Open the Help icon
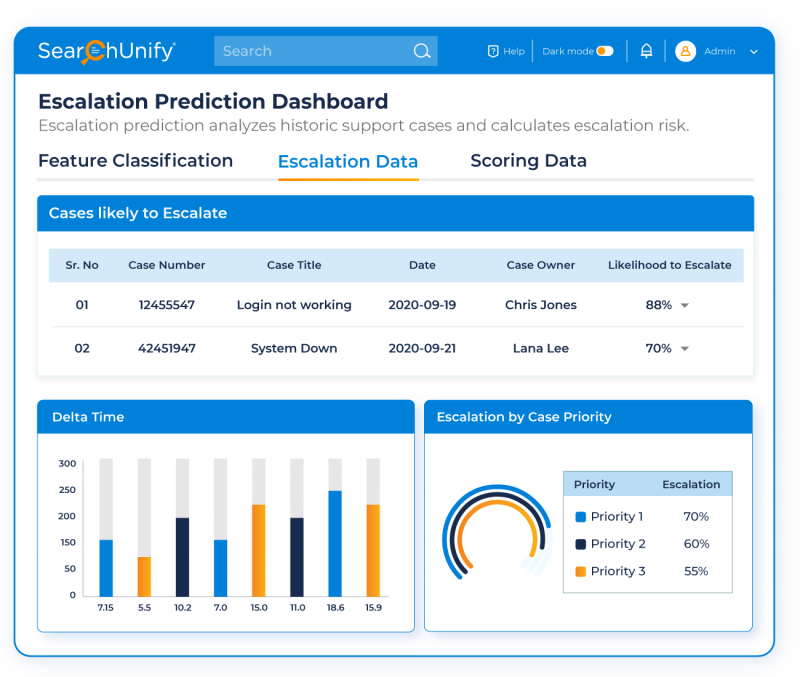800x677 pixels. click(493, 51)
